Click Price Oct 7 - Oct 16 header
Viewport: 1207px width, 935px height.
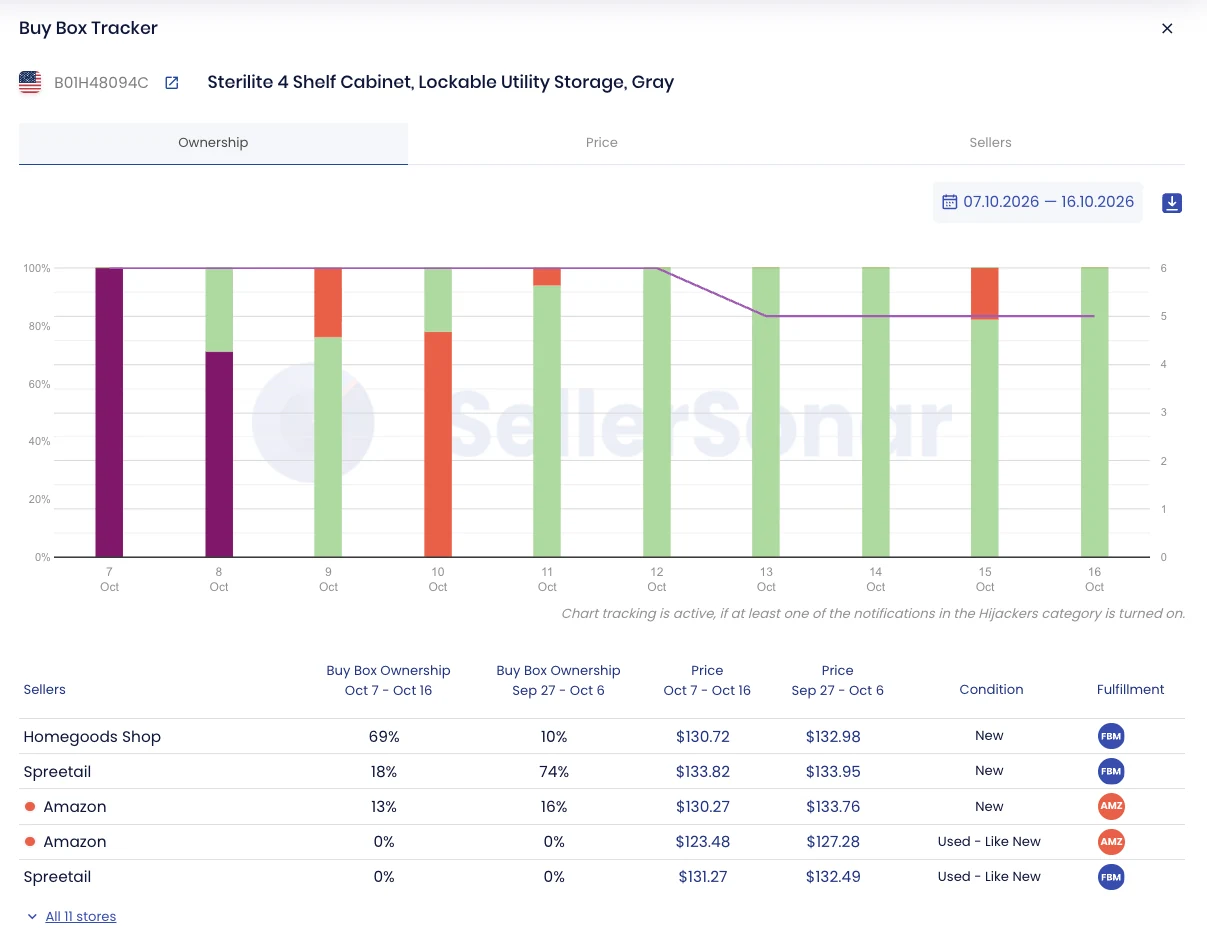coord(707,680)
